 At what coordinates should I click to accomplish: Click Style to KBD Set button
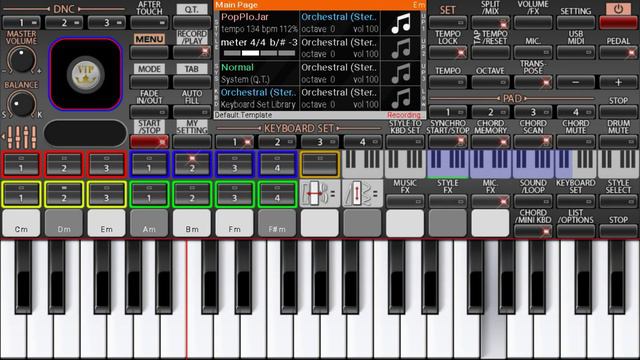(405, 142)
